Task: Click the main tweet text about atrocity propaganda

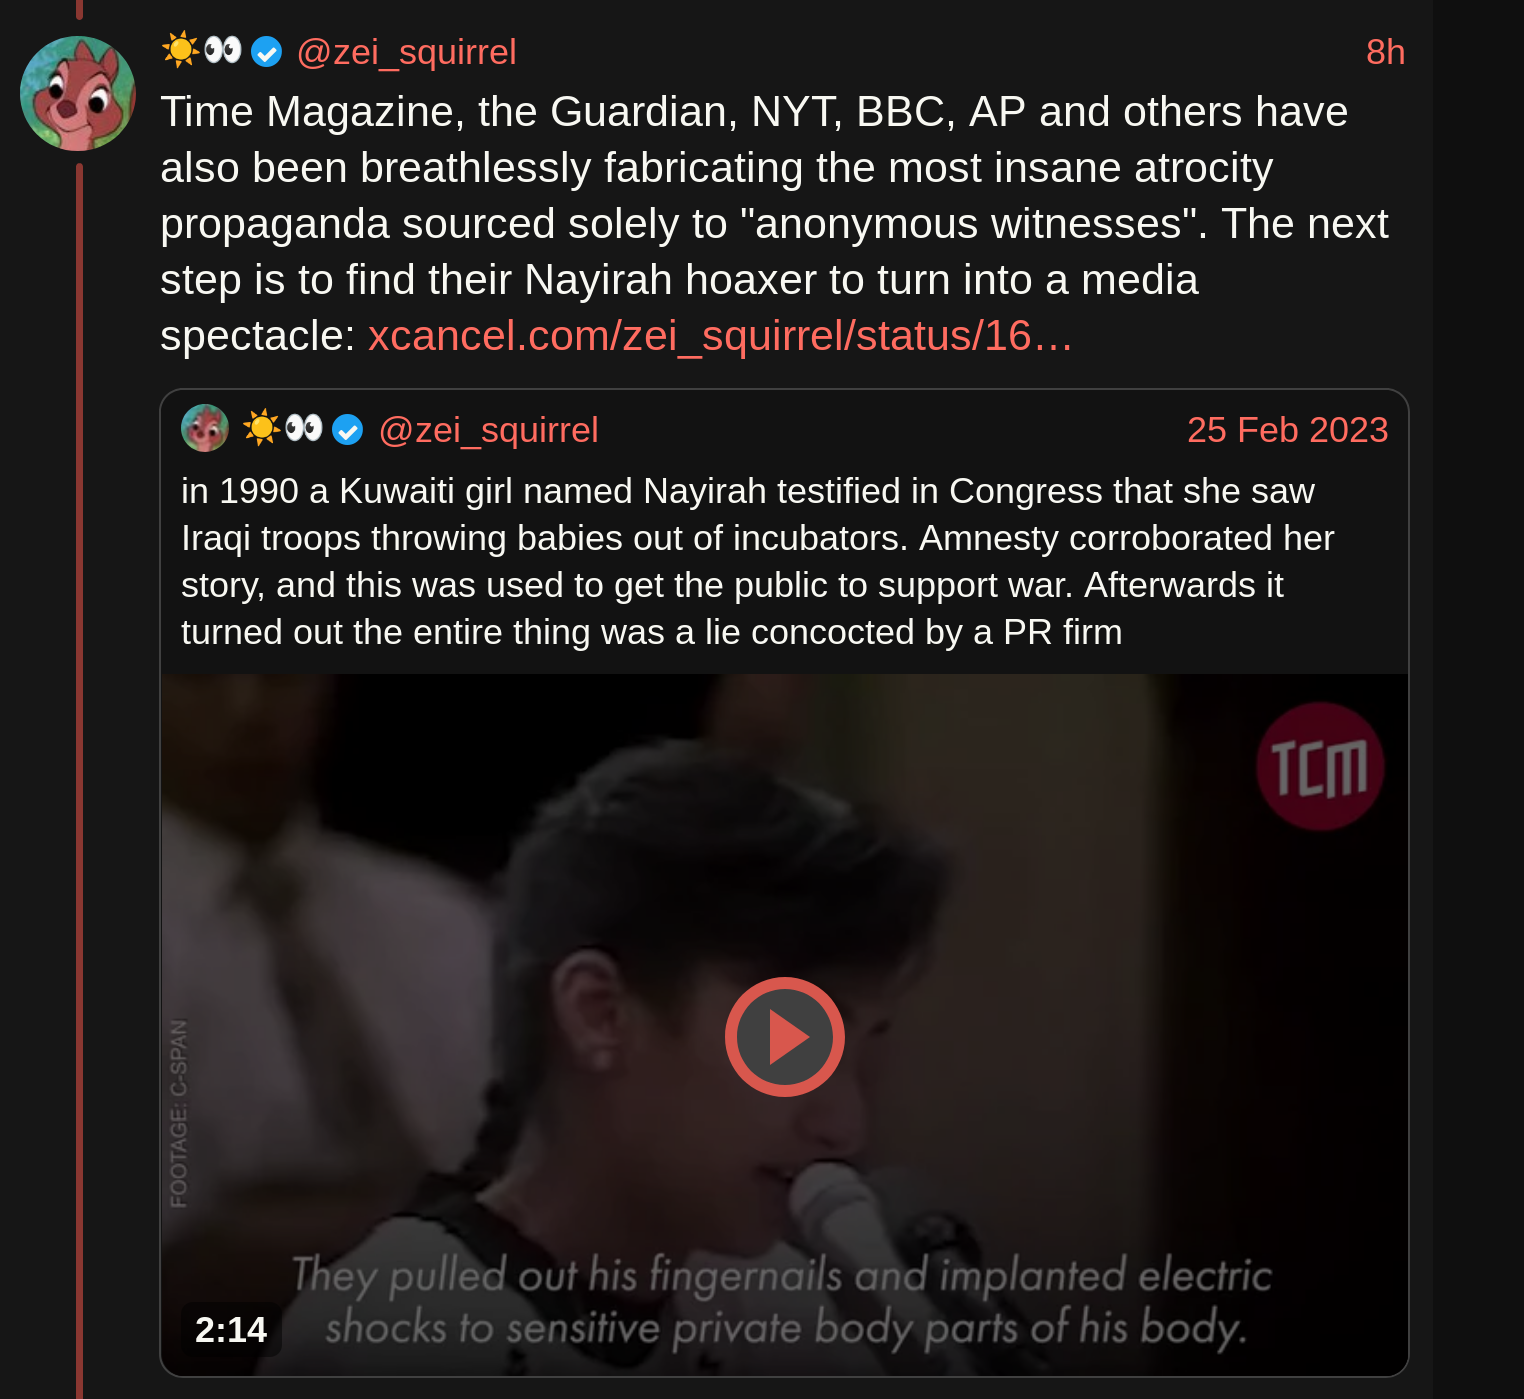Action: (x=774, y=223)
